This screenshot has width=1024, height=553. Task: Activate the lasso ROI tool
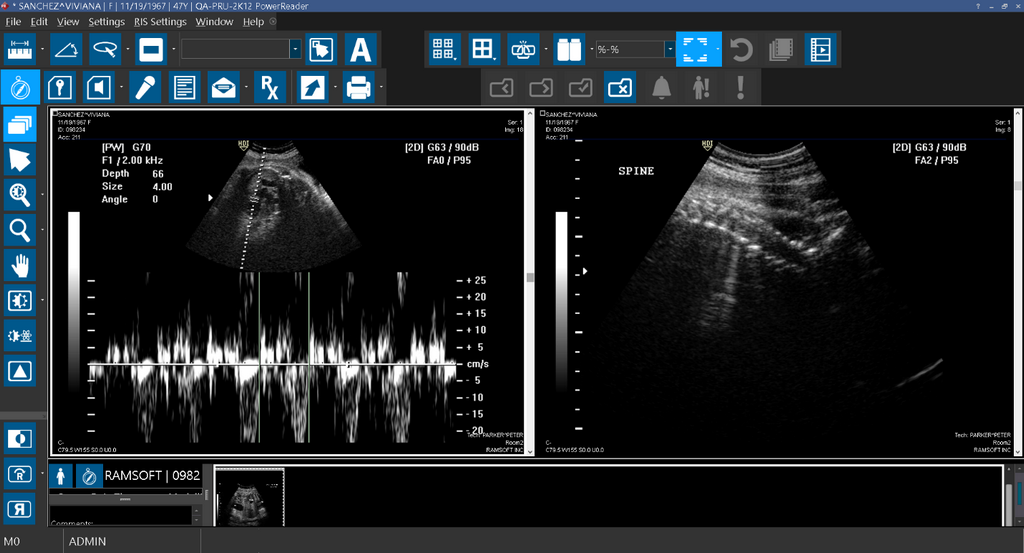[105, 48]
